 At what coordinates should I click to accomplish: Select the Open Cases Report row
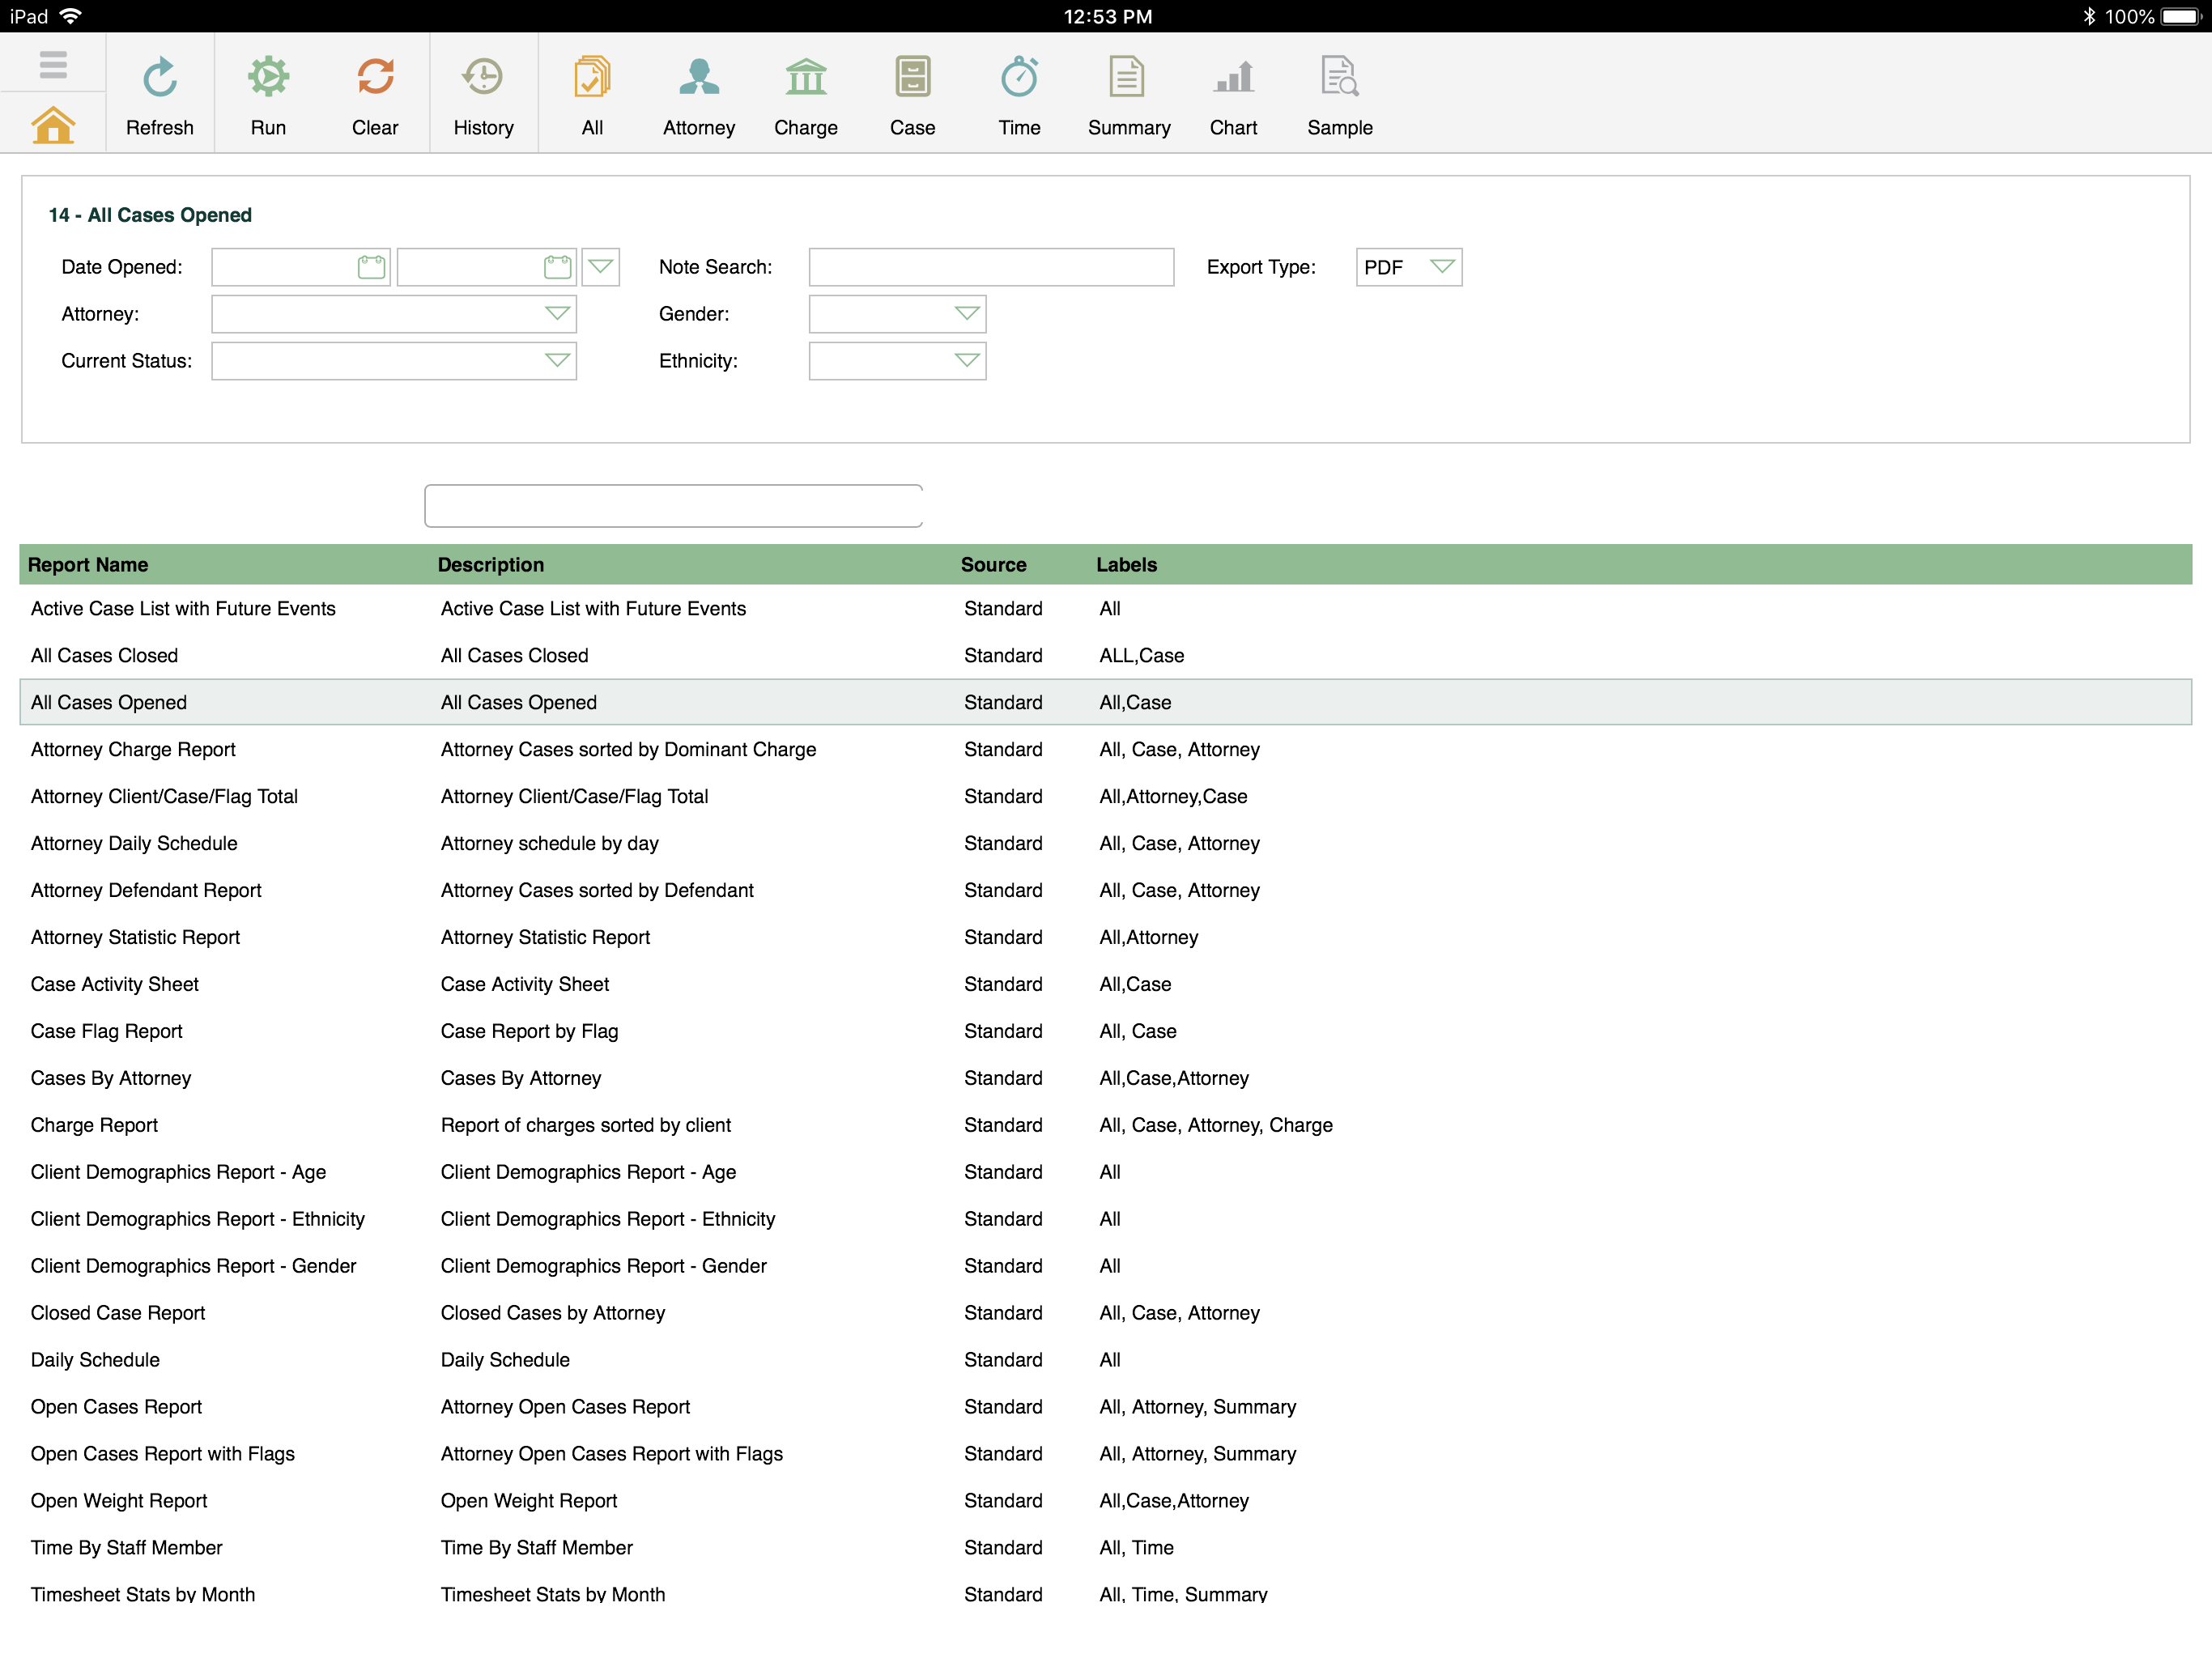click(x=1106, y=1407)
